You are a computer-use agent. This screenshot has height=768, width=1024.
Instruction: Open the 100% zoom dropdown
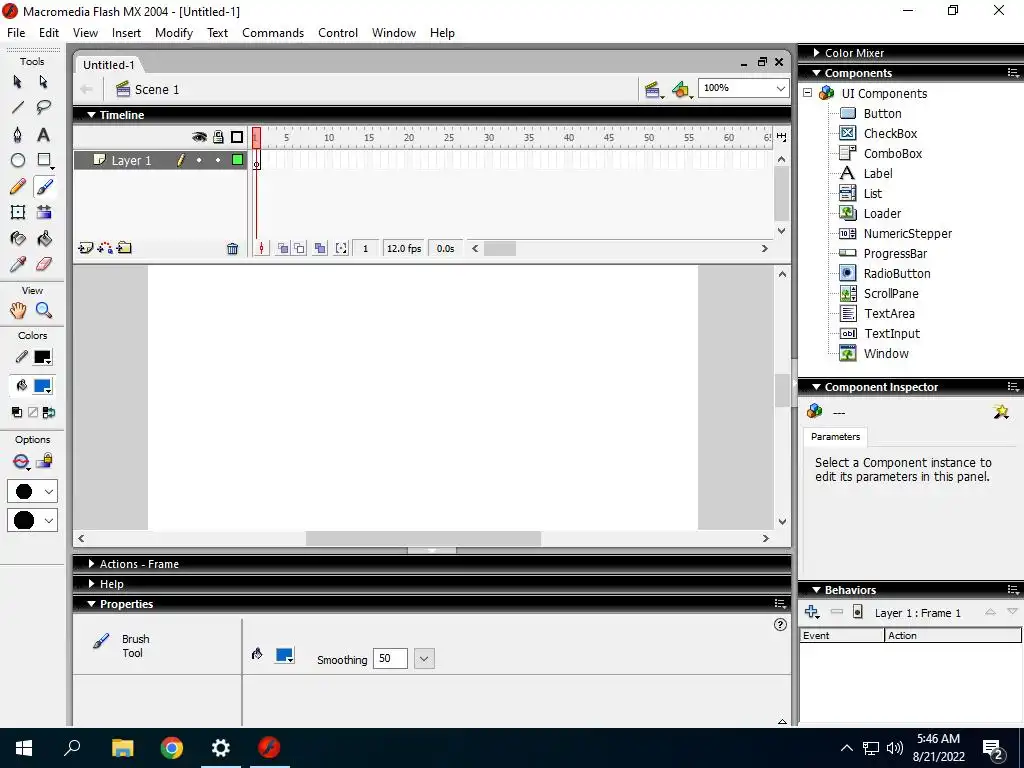tap(780, 88)
